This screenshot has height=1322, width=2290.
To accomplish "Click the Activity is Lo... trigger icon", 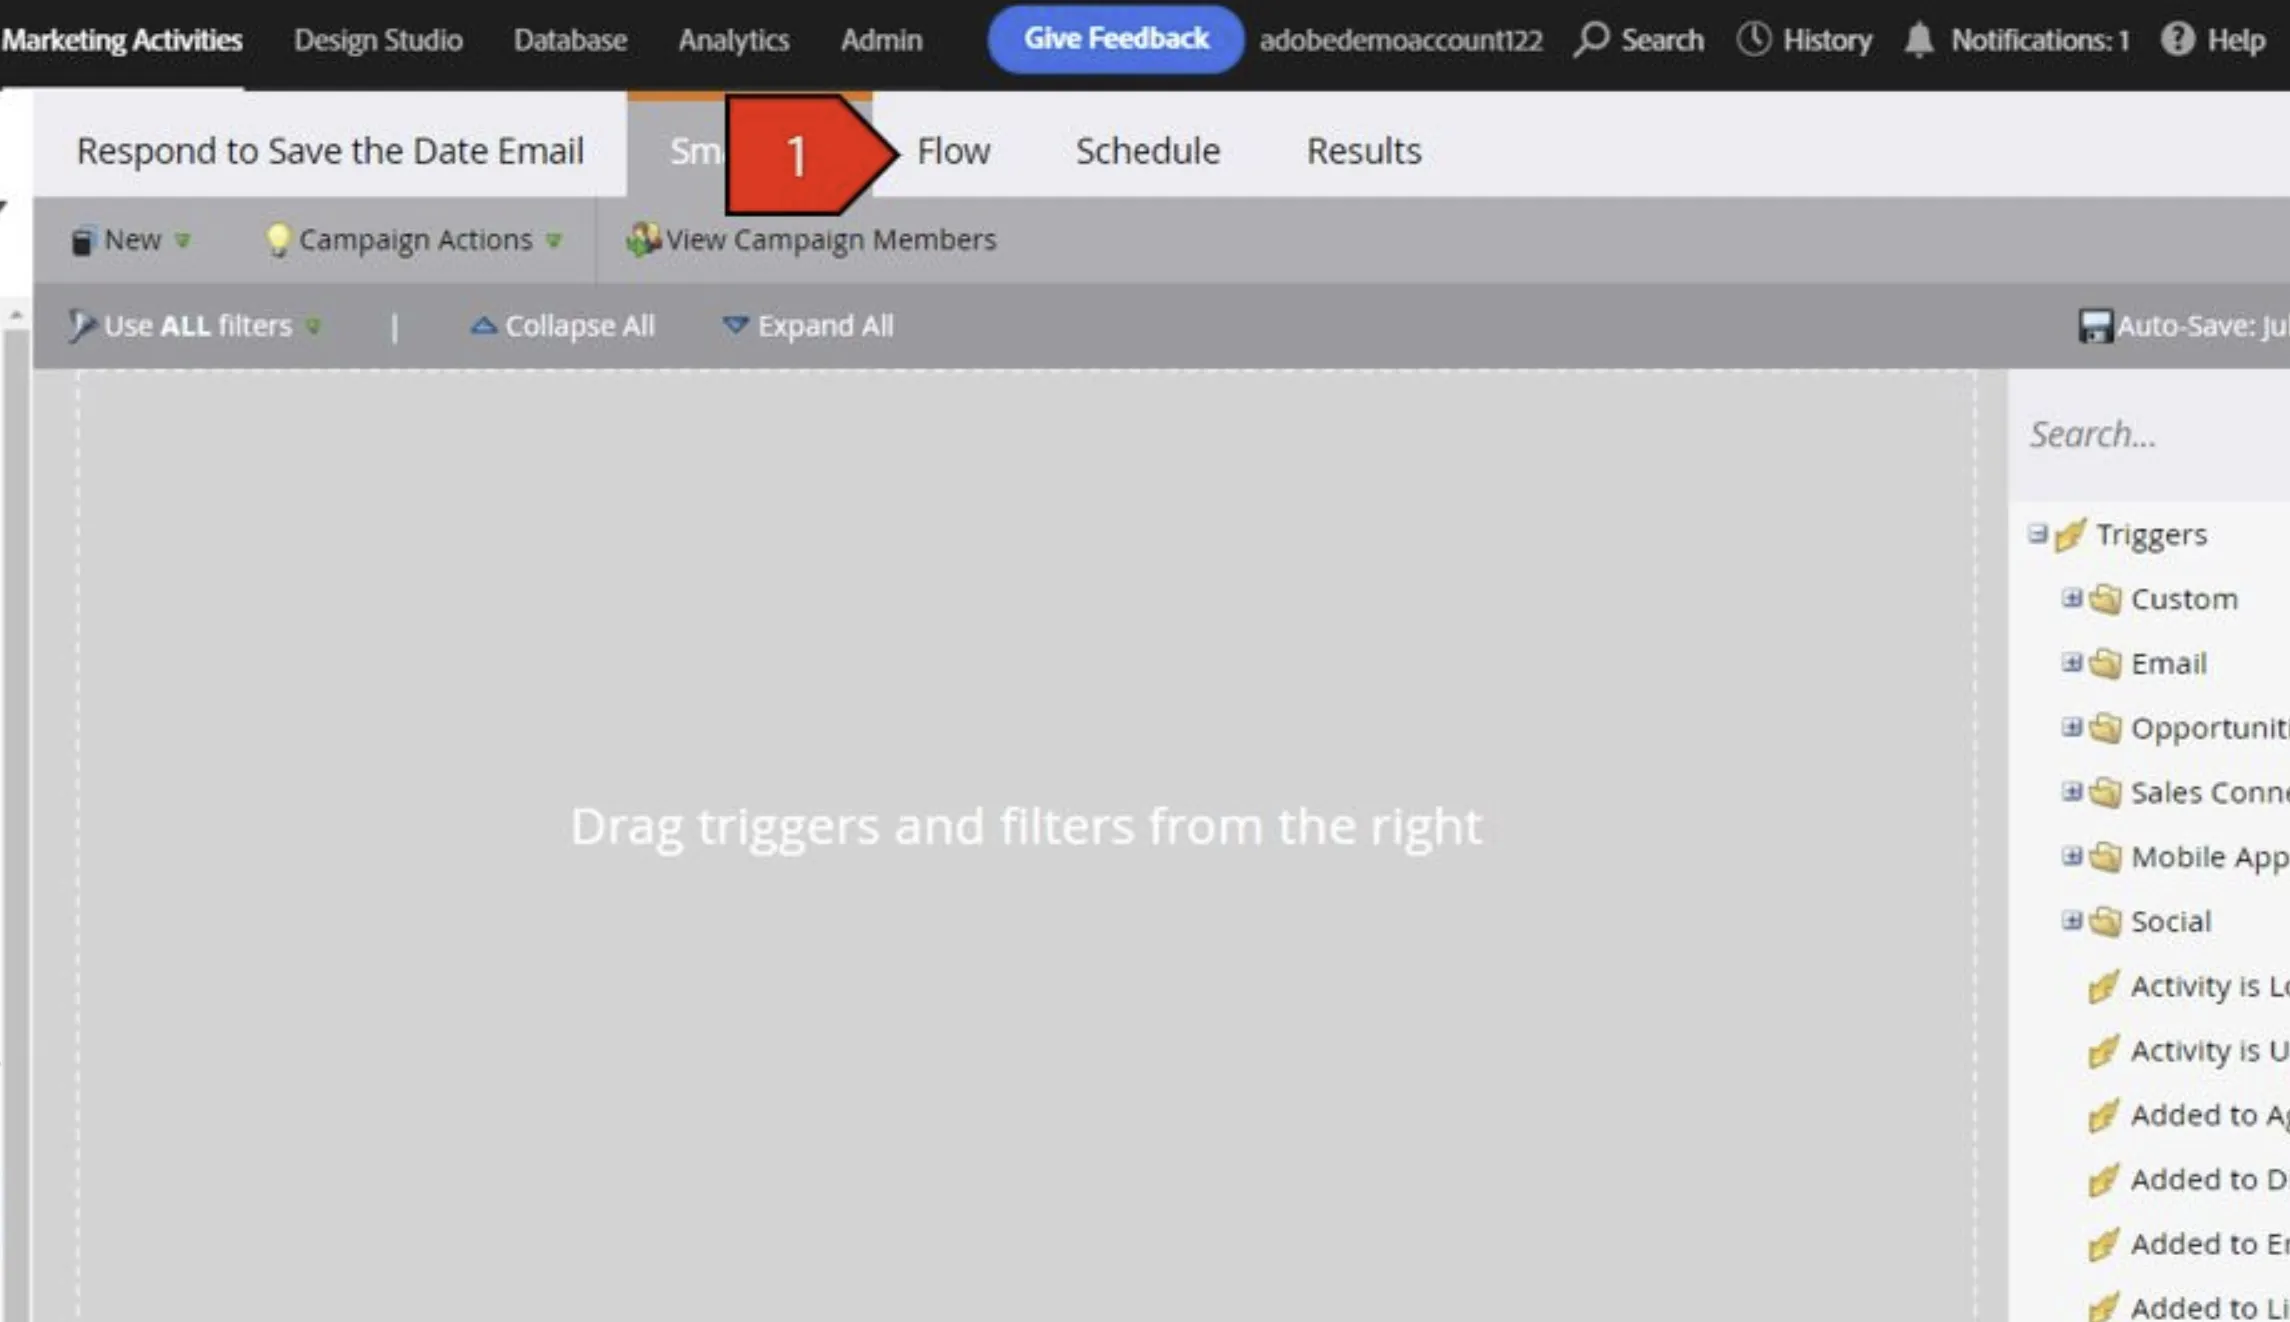I will pos(2103,986).
